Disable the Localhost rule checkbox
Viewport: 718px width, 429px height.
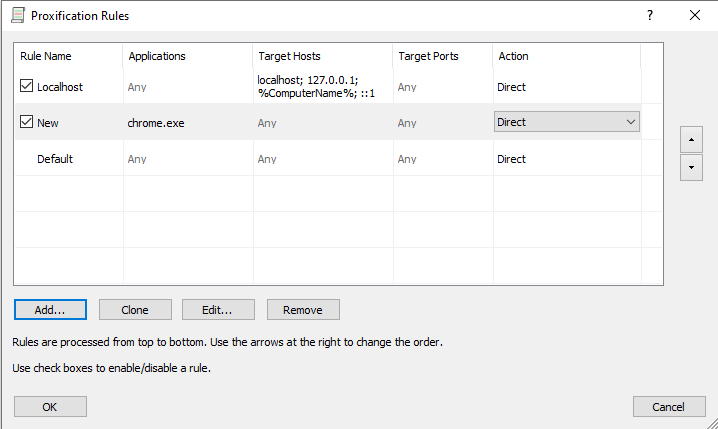(27, 86)
